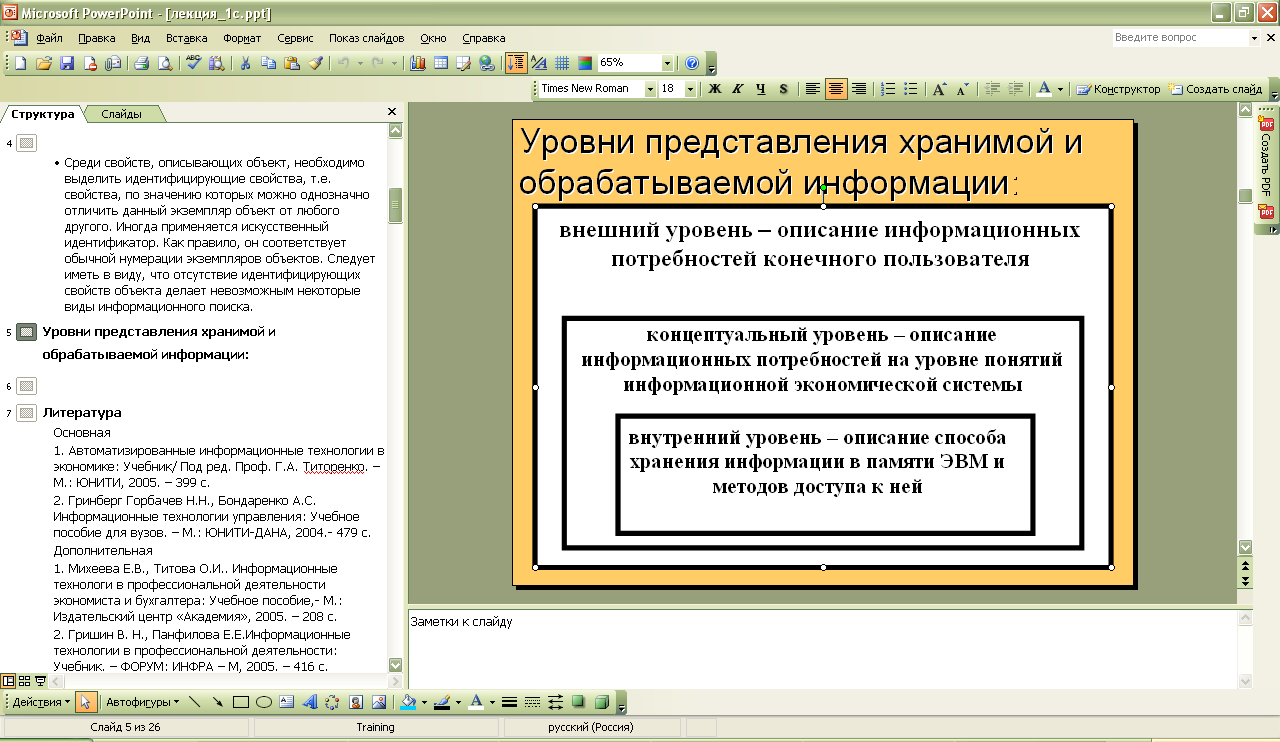Decrease the font size with the smaller A button
The image size is (1280, 742).
(x=962, y=89)
